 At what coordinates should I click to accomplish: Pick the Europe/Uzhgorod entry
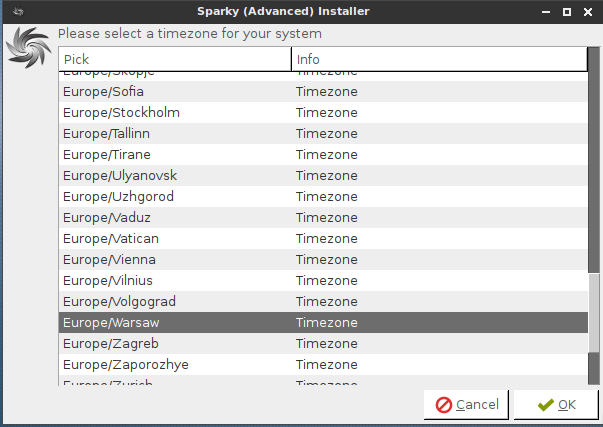(323, 197)
